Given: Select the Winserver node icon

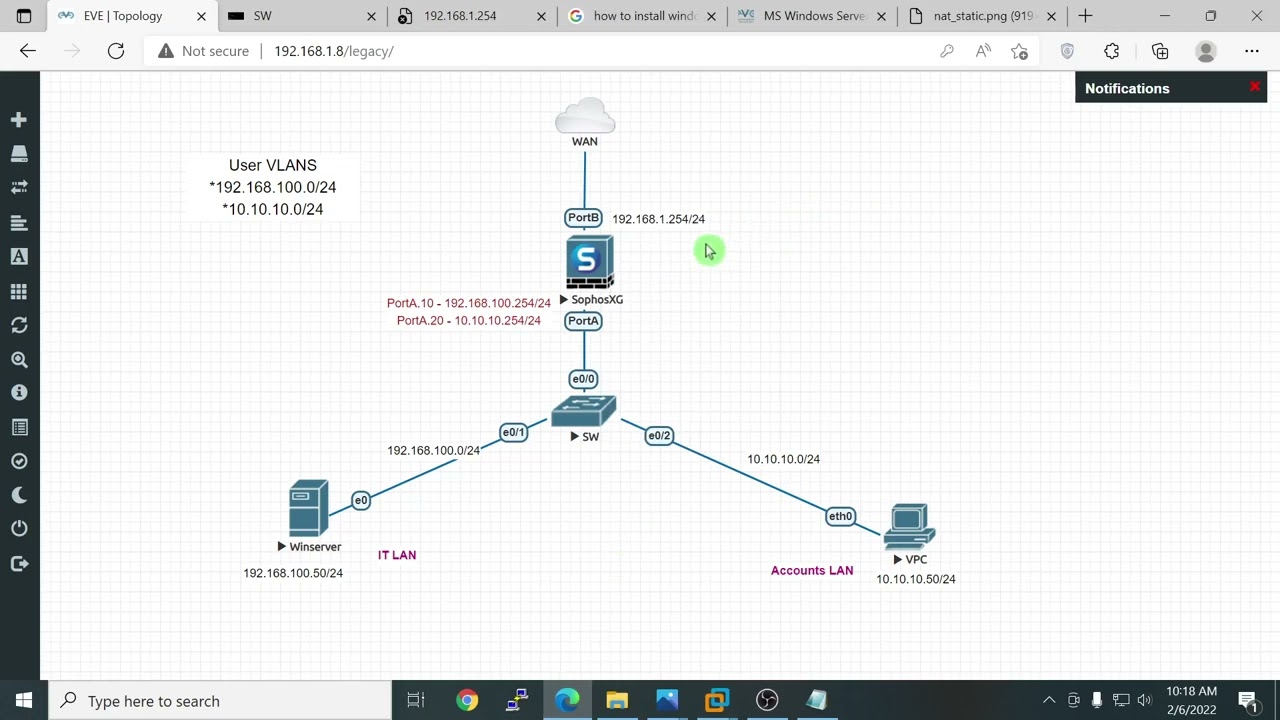Looking at the screenshot, I should click(x=308, y=508).
